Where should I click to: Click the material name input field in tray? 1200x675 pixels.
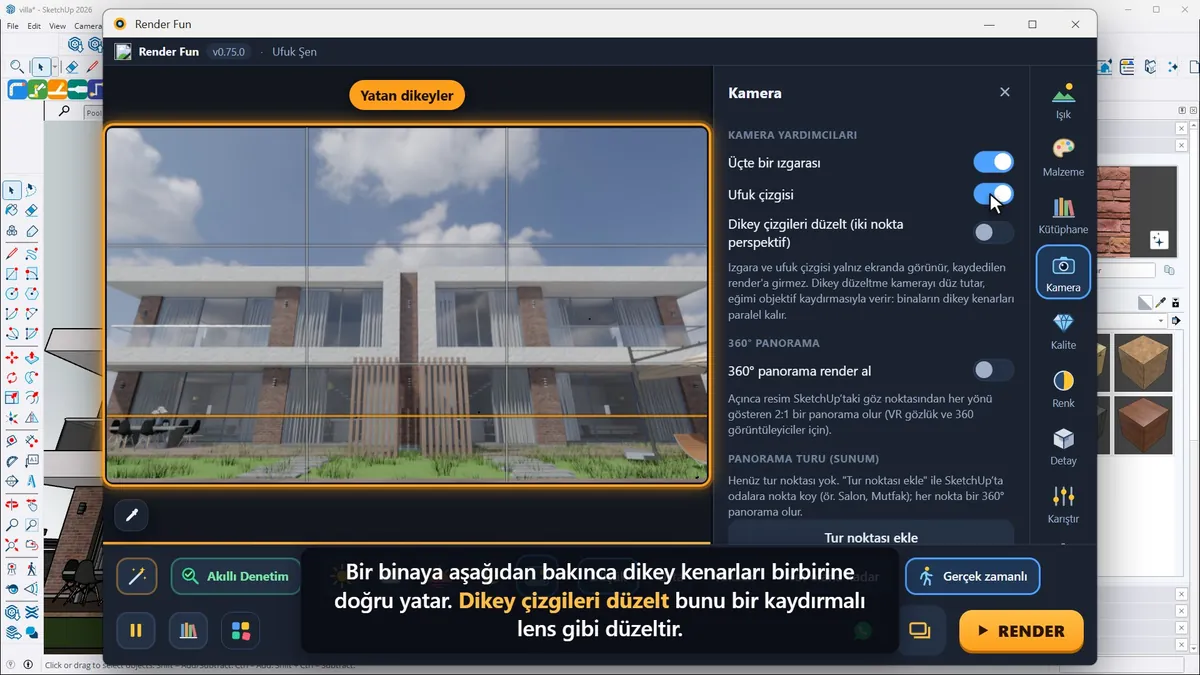coord(1127,270)
